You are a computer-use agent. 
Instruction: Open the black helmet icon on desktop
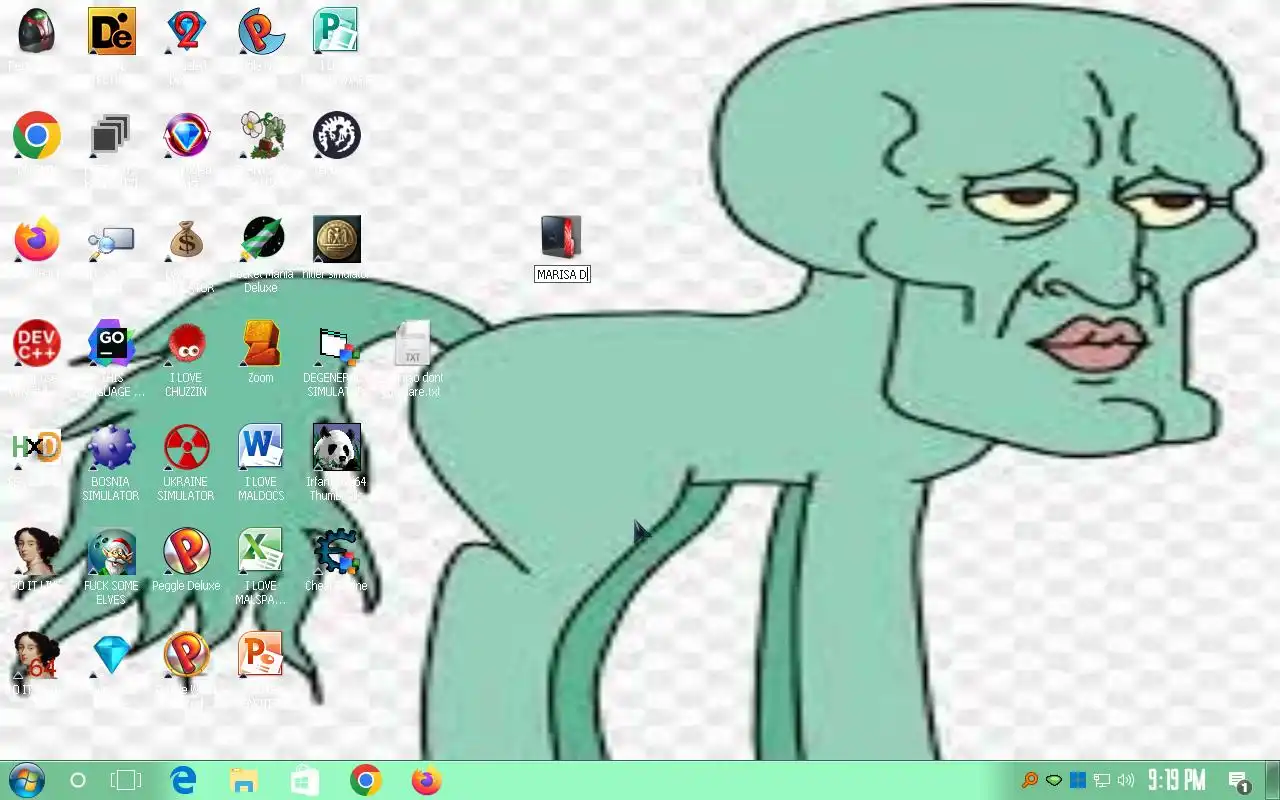pos(36,31)
